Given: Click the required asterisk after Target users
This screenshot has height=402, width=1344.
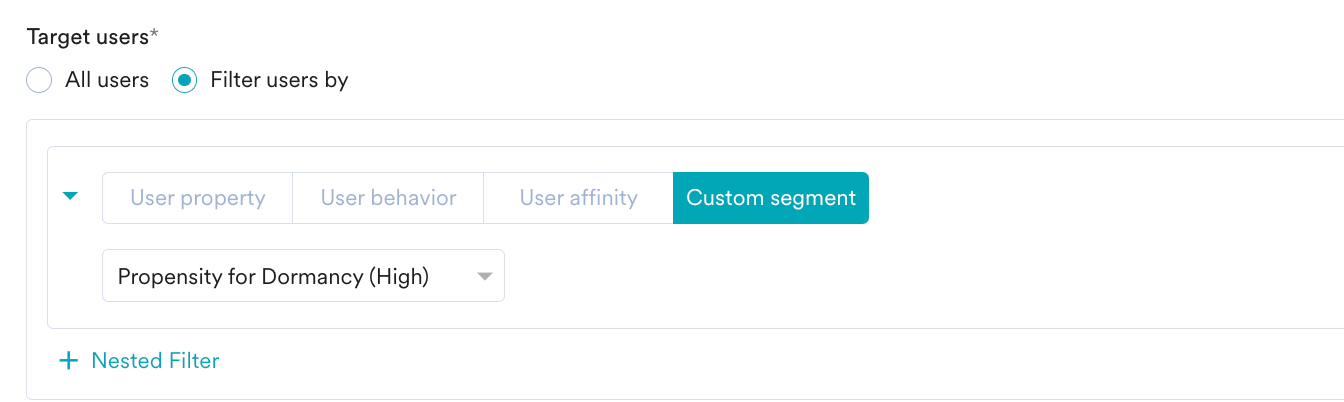Looking at the screenshot, I should pos(155,35).
